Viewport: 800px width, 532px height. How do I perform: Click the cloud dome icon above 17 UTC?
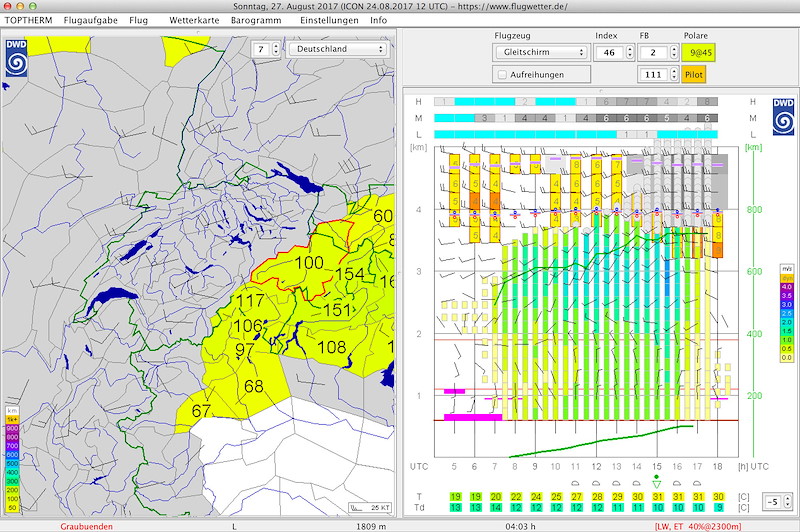(x=697, y=485)
